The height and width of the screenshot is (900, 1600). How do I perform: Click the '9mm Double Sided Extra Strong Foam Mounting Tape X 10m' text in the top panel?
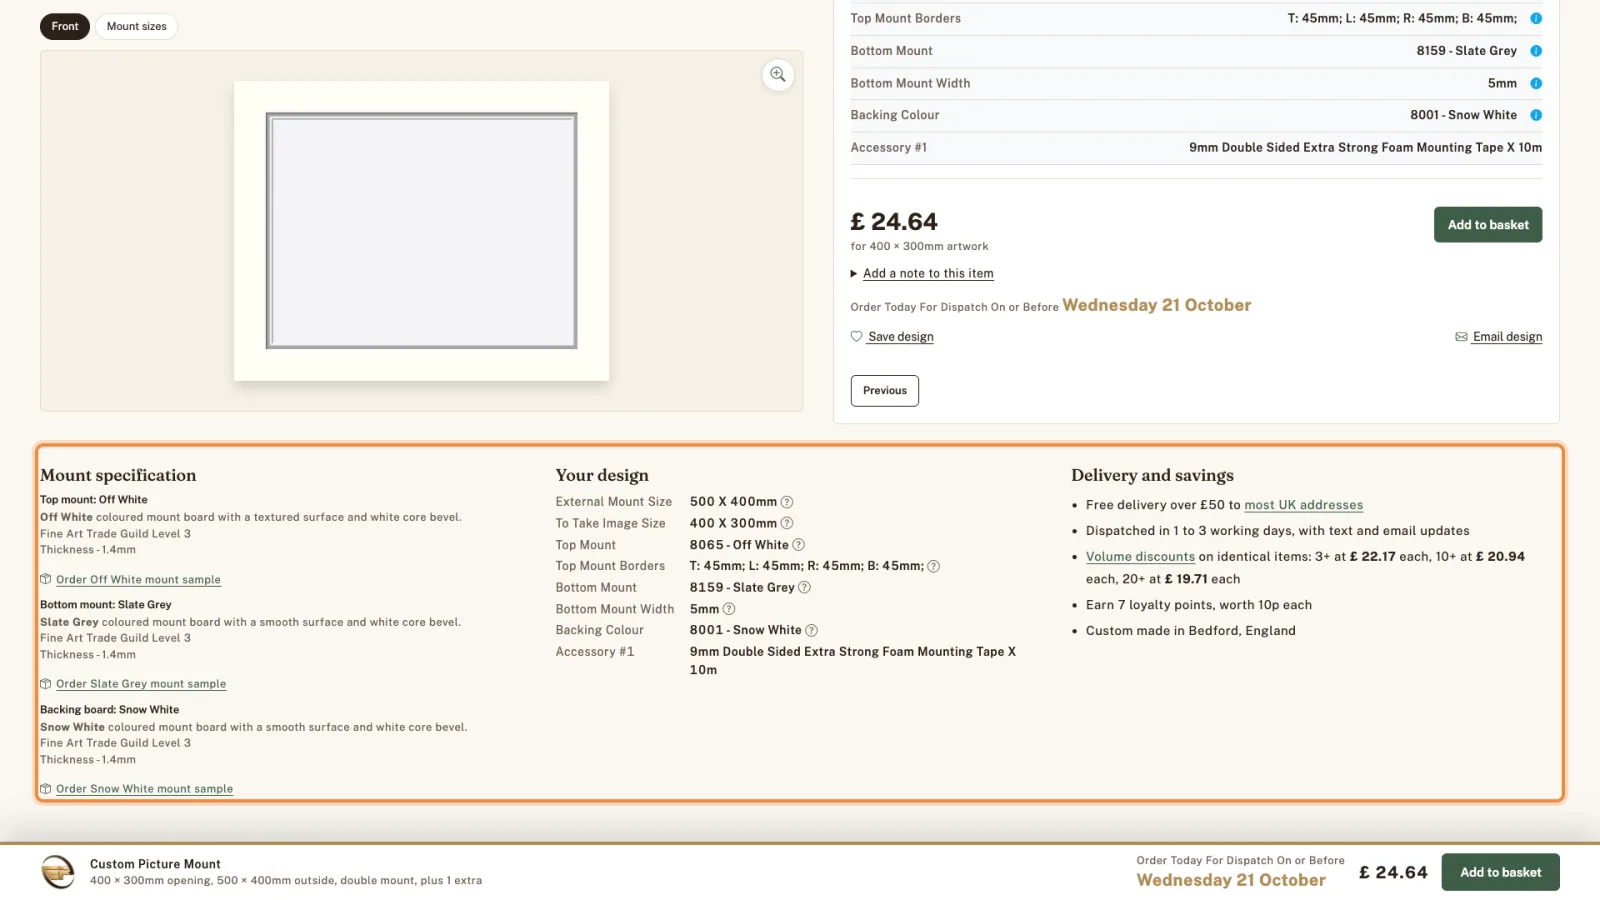(x=1365, y=147)
